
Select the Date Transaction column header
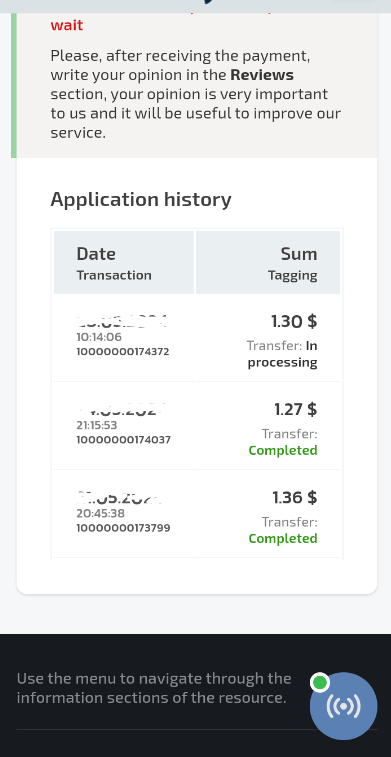click(x=124, y=262)
